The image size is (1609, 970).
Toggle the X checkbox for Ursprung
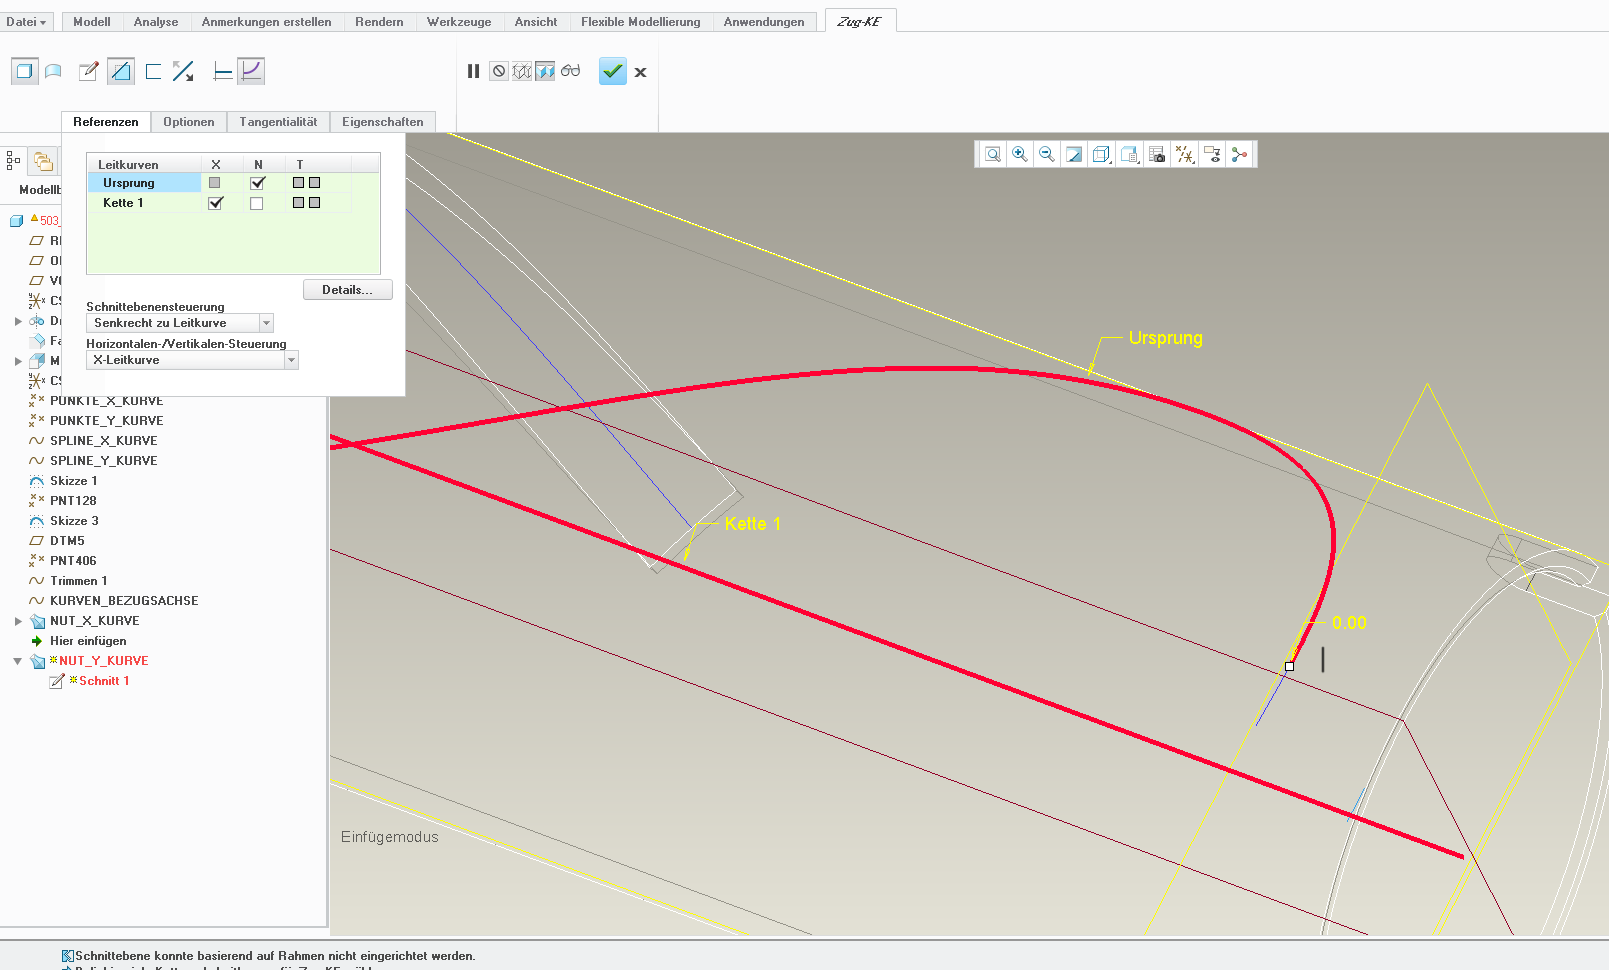[214, 183]
